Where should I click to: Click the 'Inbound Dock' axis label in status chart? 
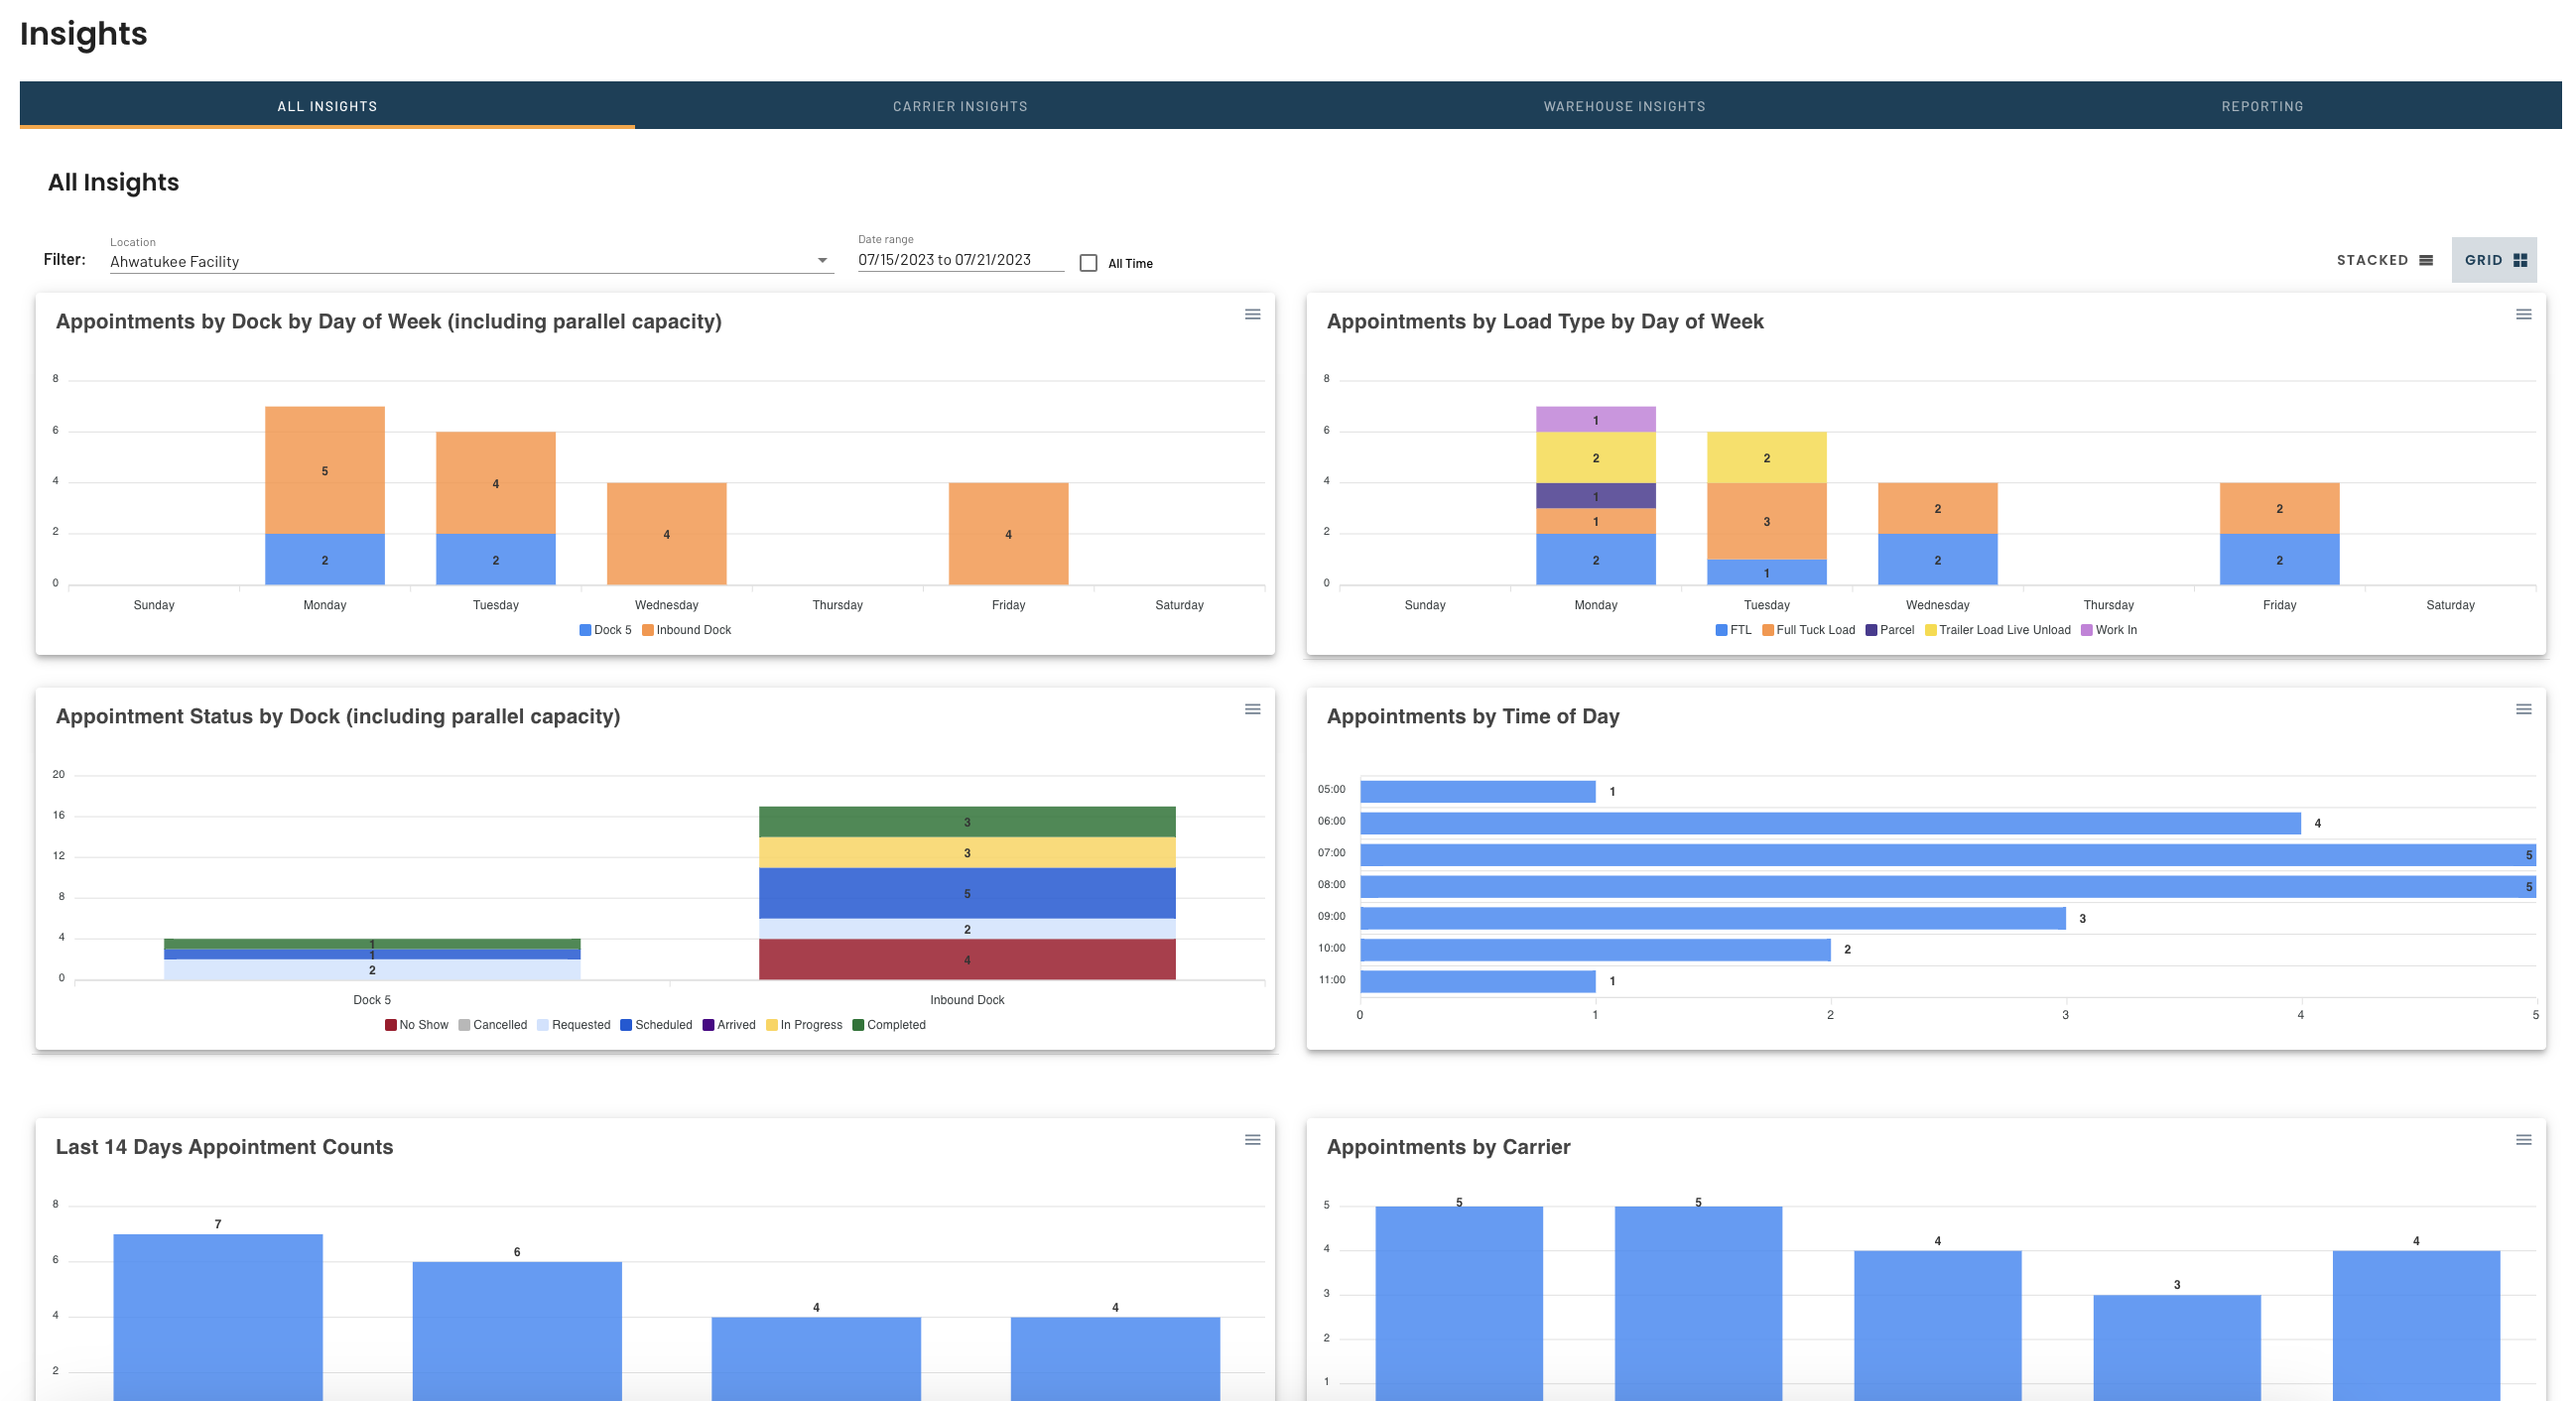click(967, 1000)
